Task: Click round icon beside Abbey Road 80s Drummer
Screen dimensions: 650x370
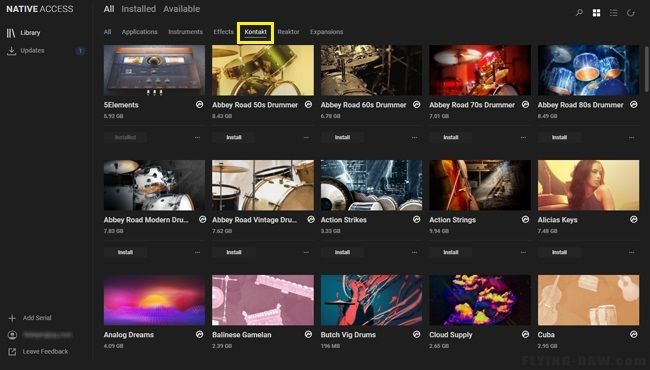Action: [634, 104]
